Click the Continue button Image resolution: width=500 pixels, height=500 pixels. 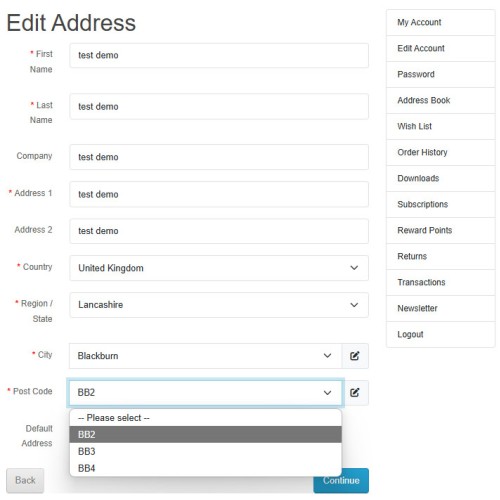pyautogui.click(x=341, y=480)
